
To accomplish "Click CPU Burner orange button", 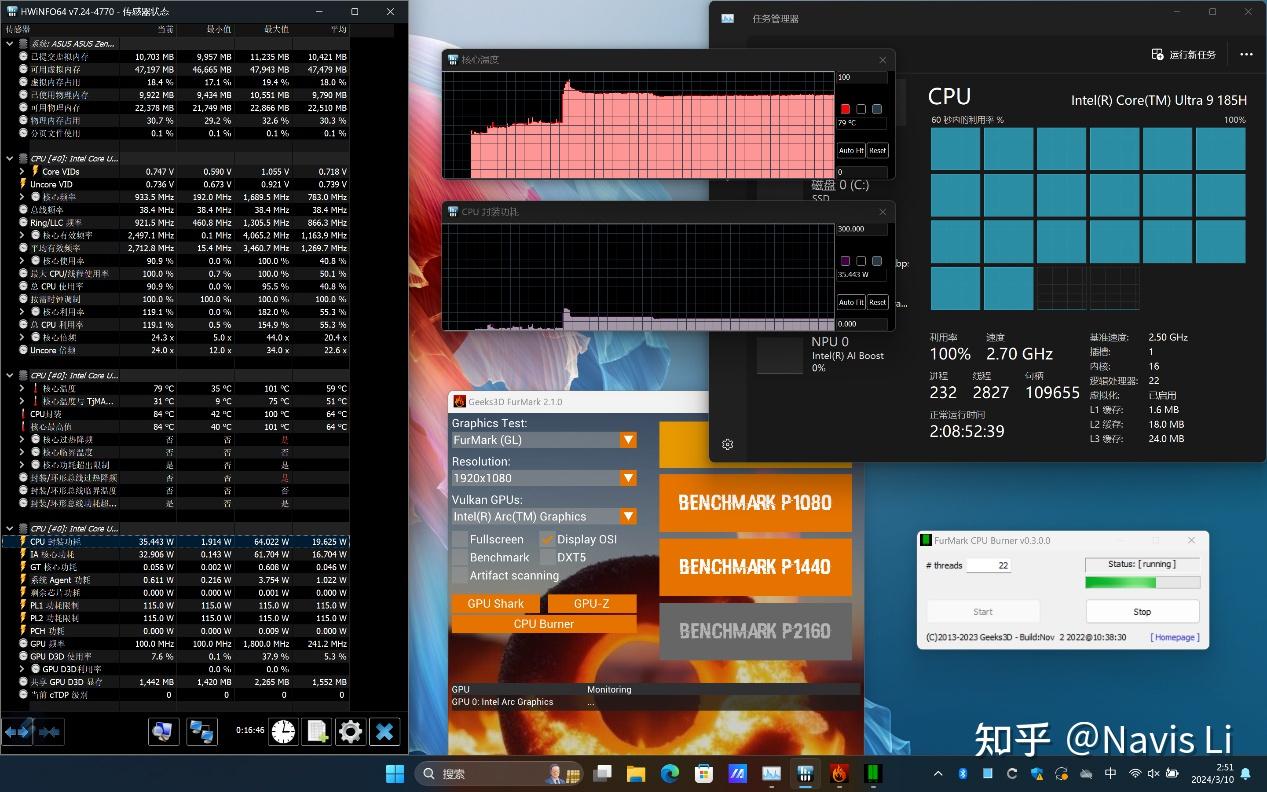I will [544, 623].
